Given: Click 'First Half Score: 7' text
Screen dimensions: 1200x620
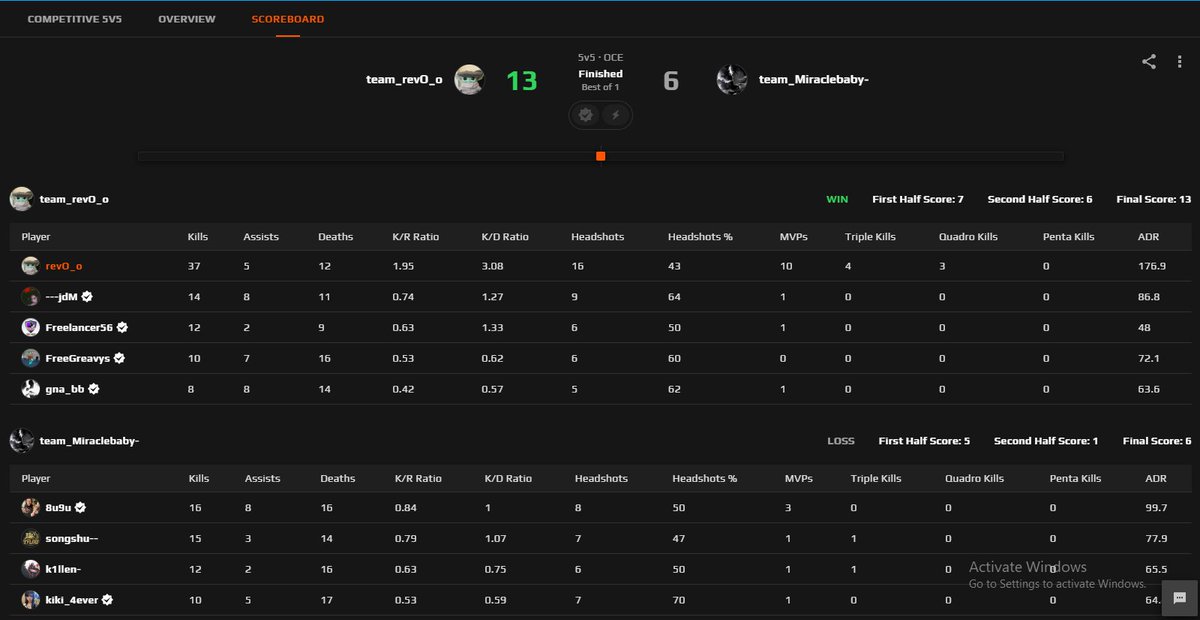Looking at the screenshot, I should coord(918,199).
